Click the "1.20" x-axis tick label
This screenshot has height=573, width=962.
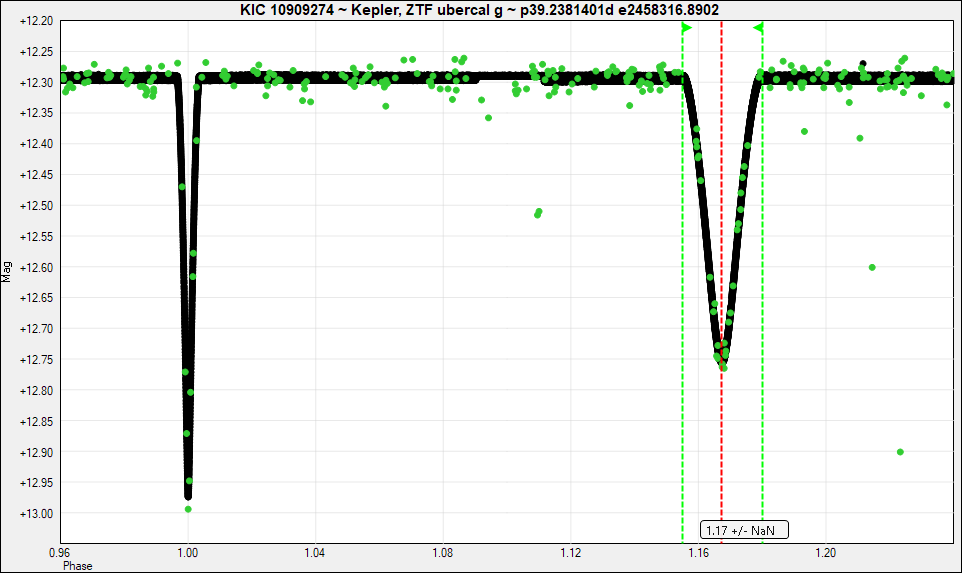click(x=826, y=551)
